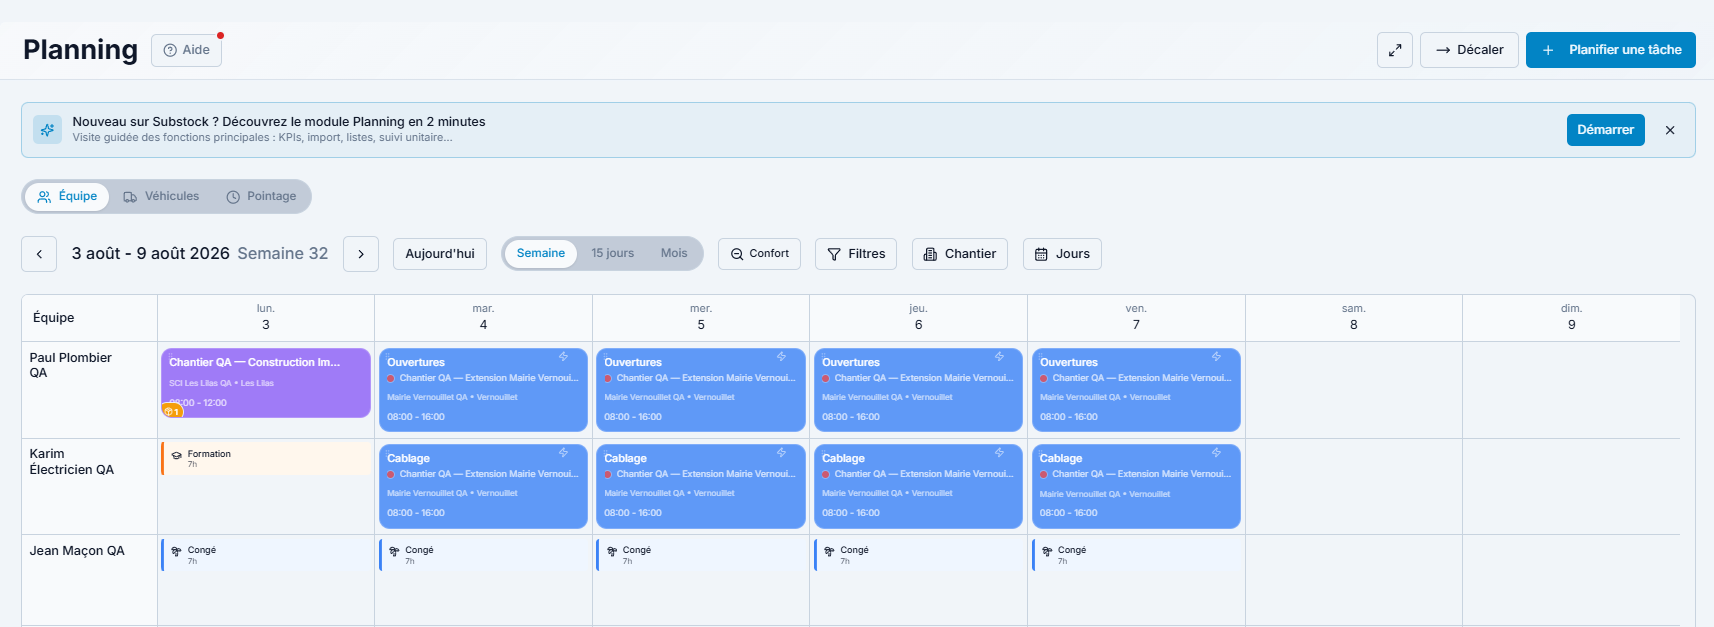Select team member Paul Plombier QA
This screenshot has width=1714, height=627.
coord(70,365)
